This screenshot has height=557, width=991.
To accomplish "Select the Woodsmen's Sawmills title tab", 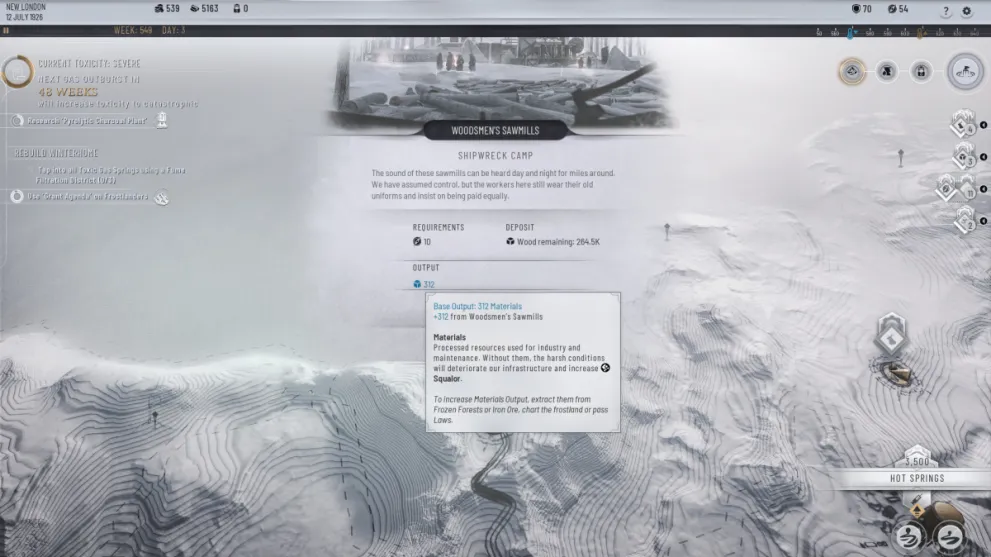I will point(495,131).
